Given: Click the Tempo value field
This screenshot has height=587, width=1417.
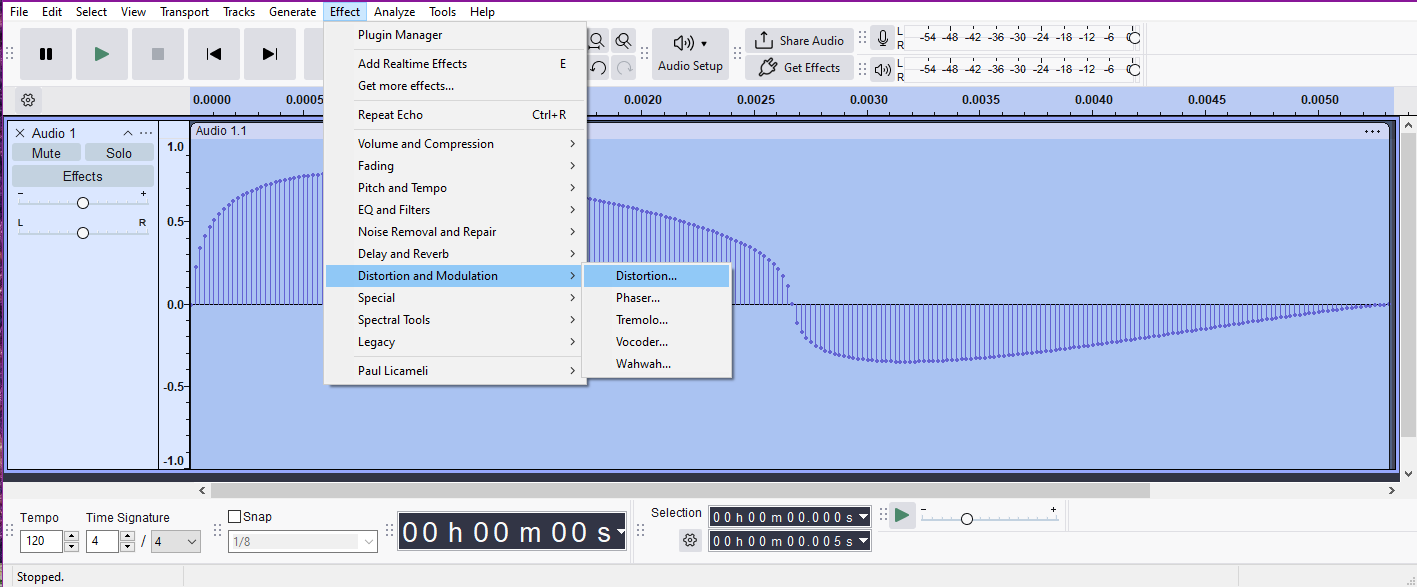Looking at the screenshot, I should click(41, 541).
